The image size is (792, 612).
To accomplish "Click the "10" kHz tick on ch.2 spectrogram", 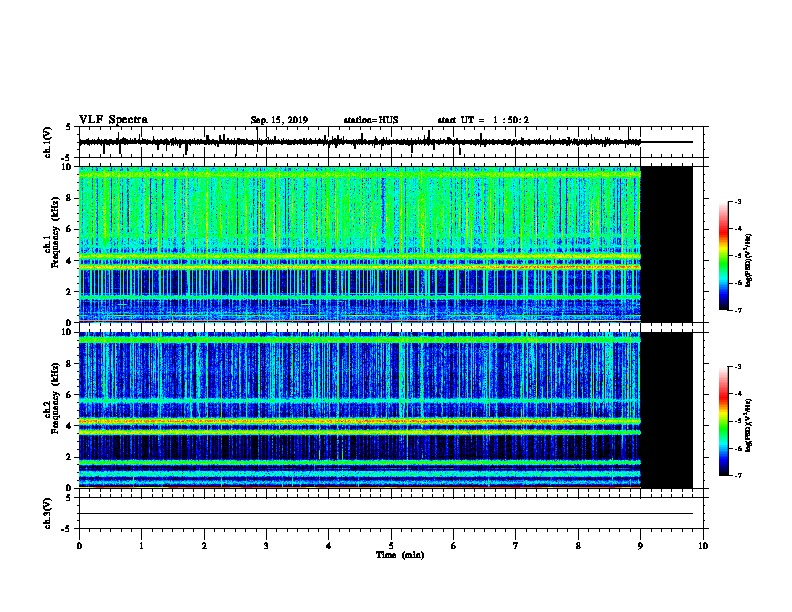I will pyautogui.click(x=67, y=332).
